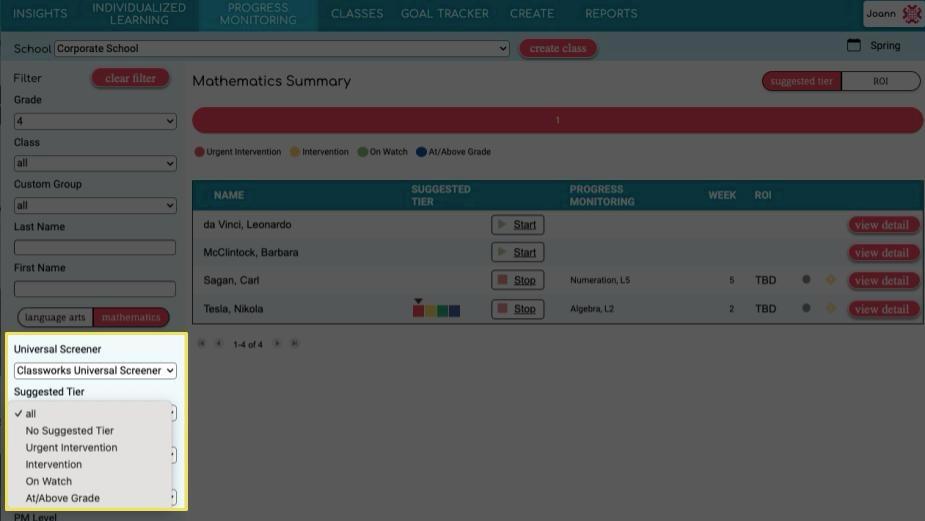925x521 pixels.
Task: Expand the Custom Group dropdown
Action: tap(95, 205)
